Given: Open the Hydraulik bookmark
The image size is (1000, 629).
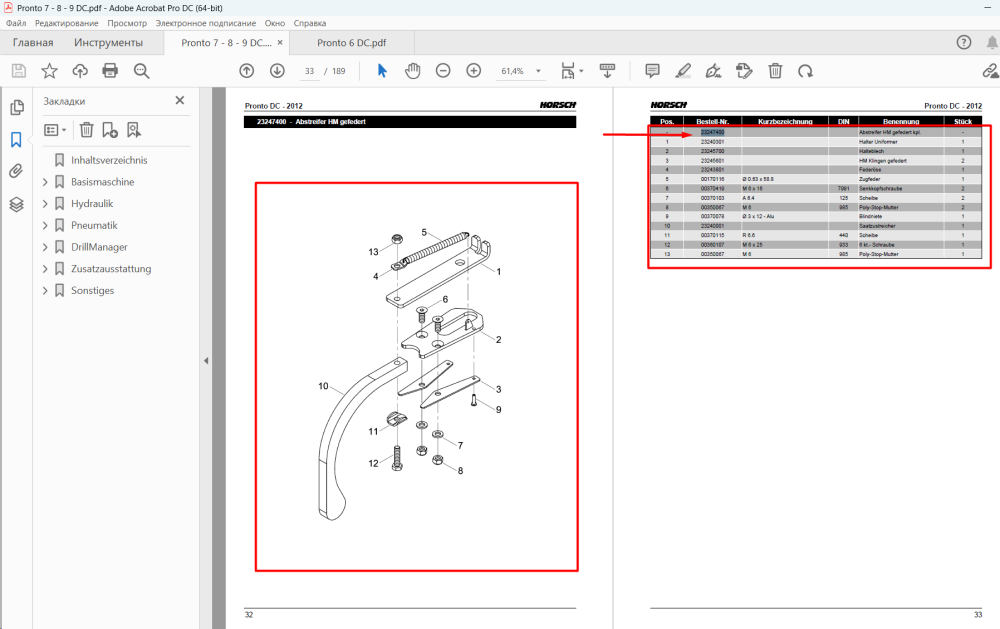Looking at the screenshot, I should 92,204.
